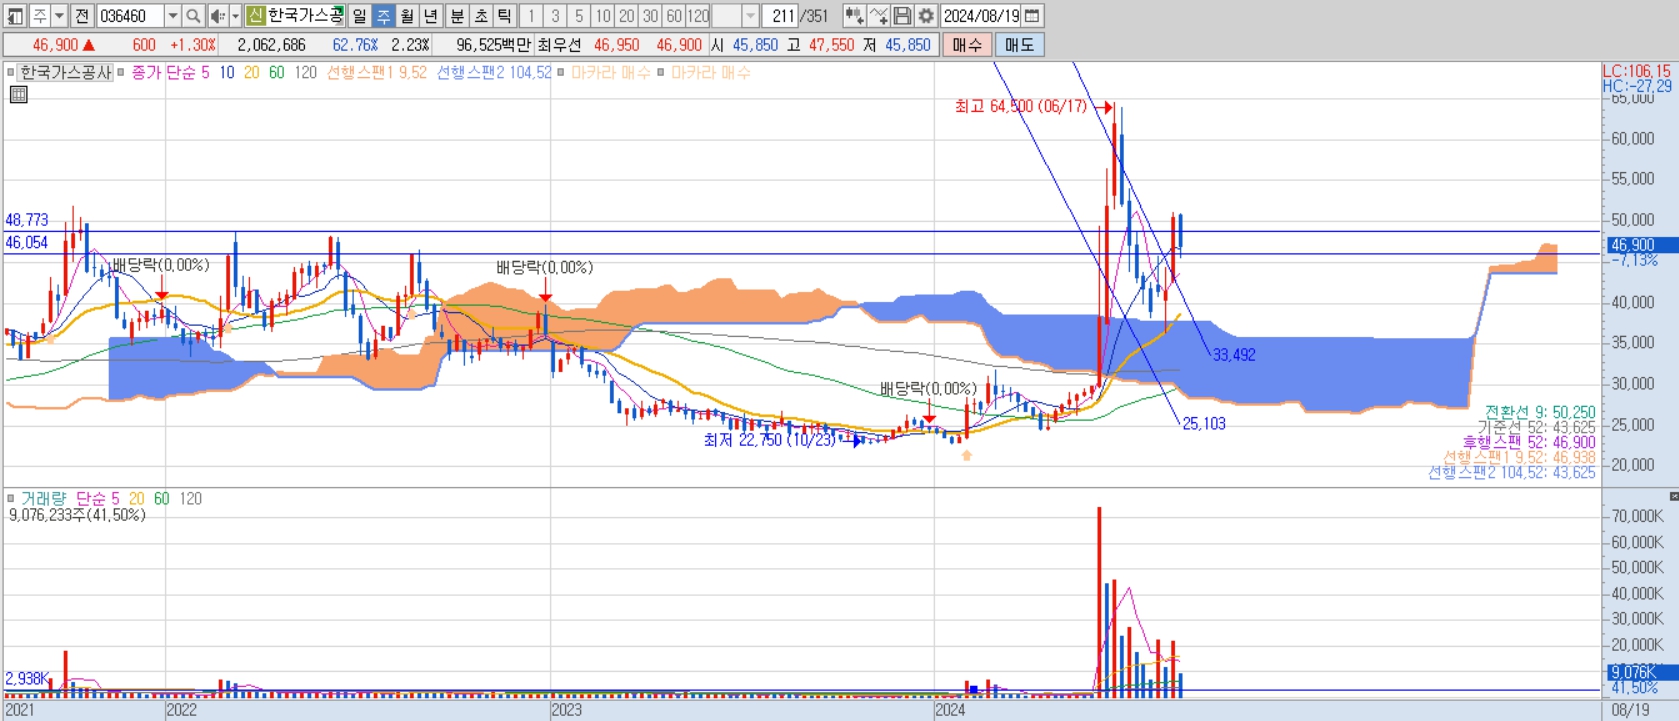Choose the 5 interval button
1679x721 pixels.
point(579,16)
